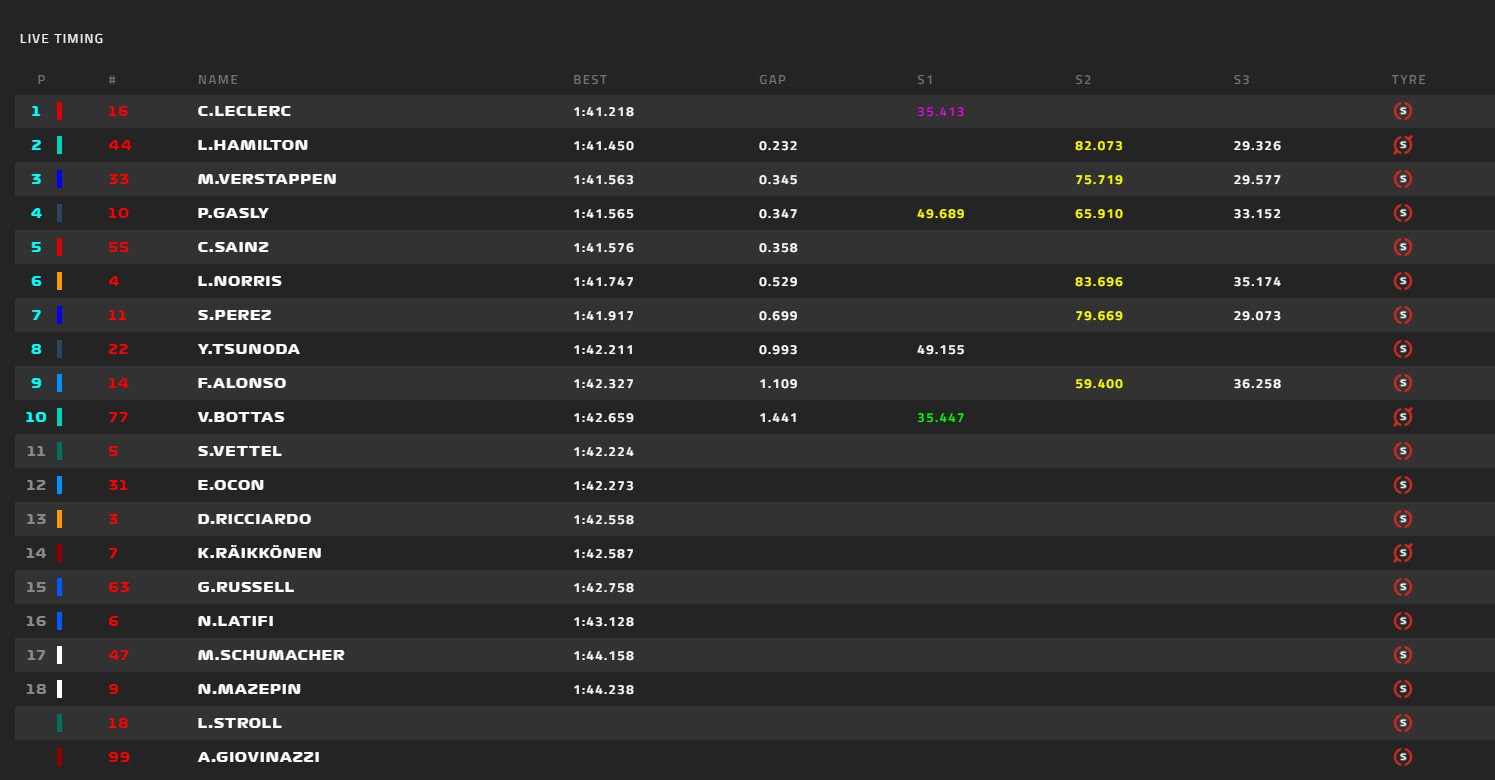Click the TYRE column header

(x=1408, y=80)
